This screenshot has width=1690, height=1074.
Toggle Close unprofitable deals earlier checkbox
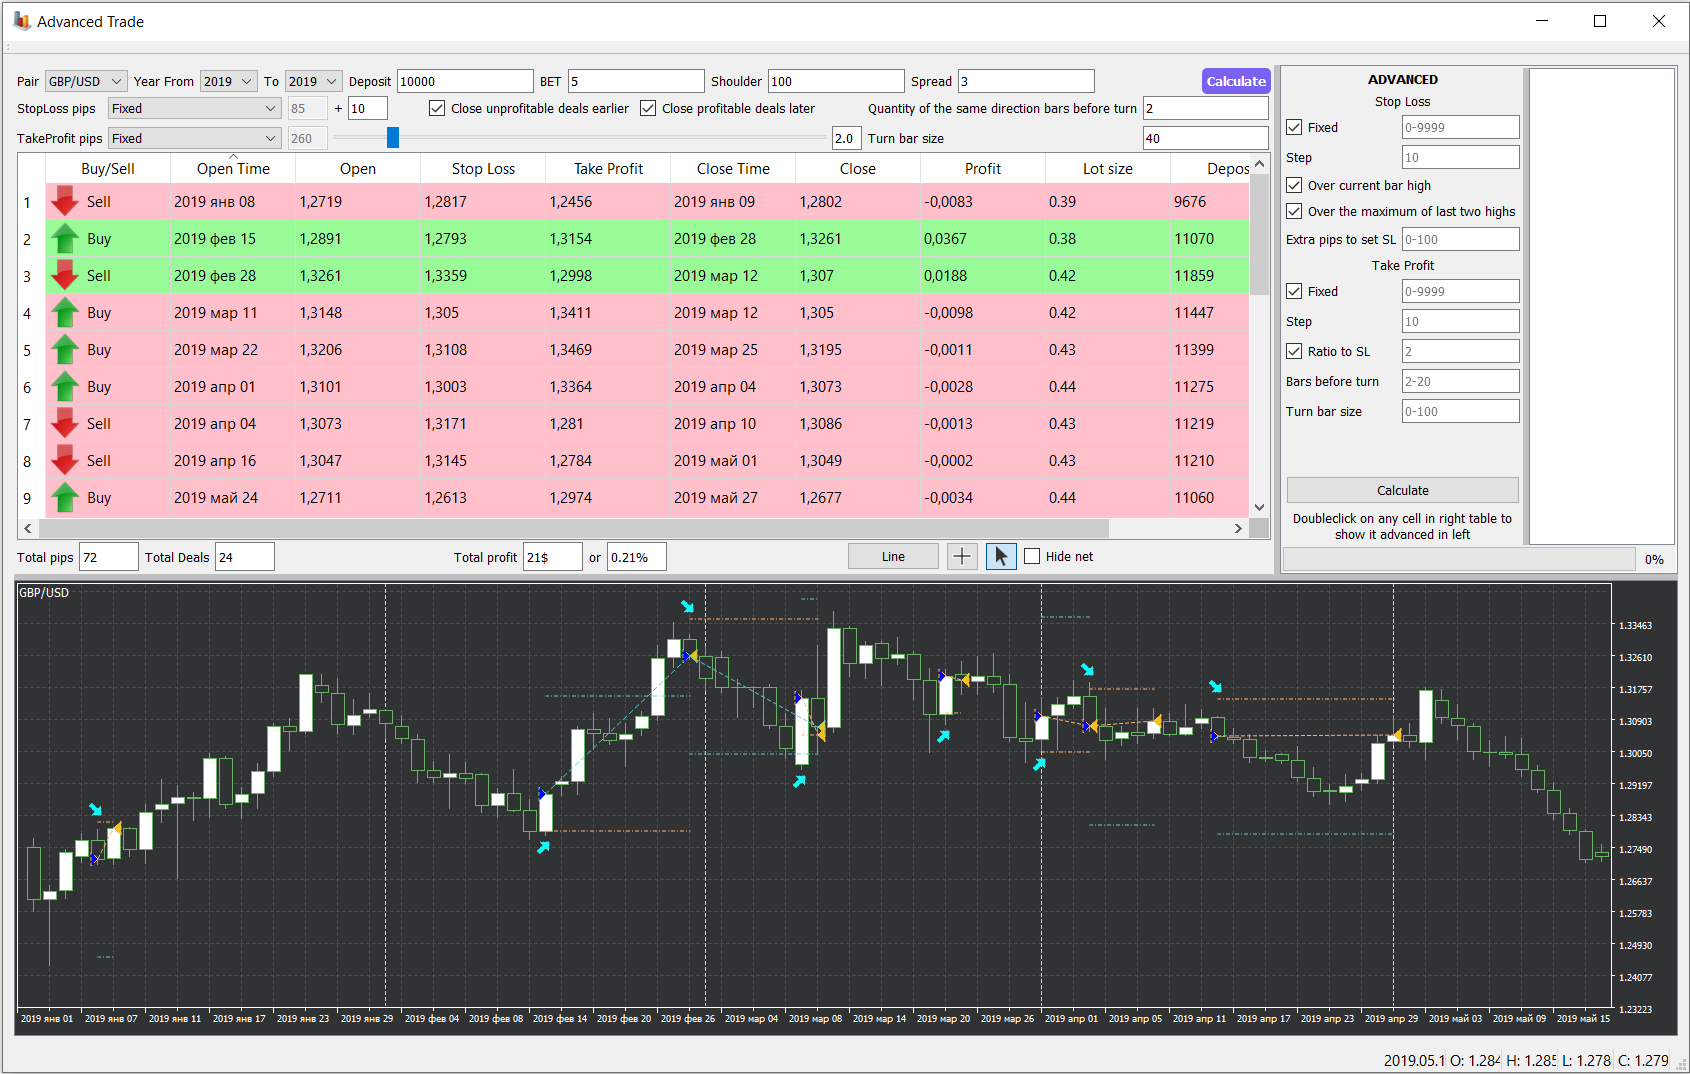point(437,108)
